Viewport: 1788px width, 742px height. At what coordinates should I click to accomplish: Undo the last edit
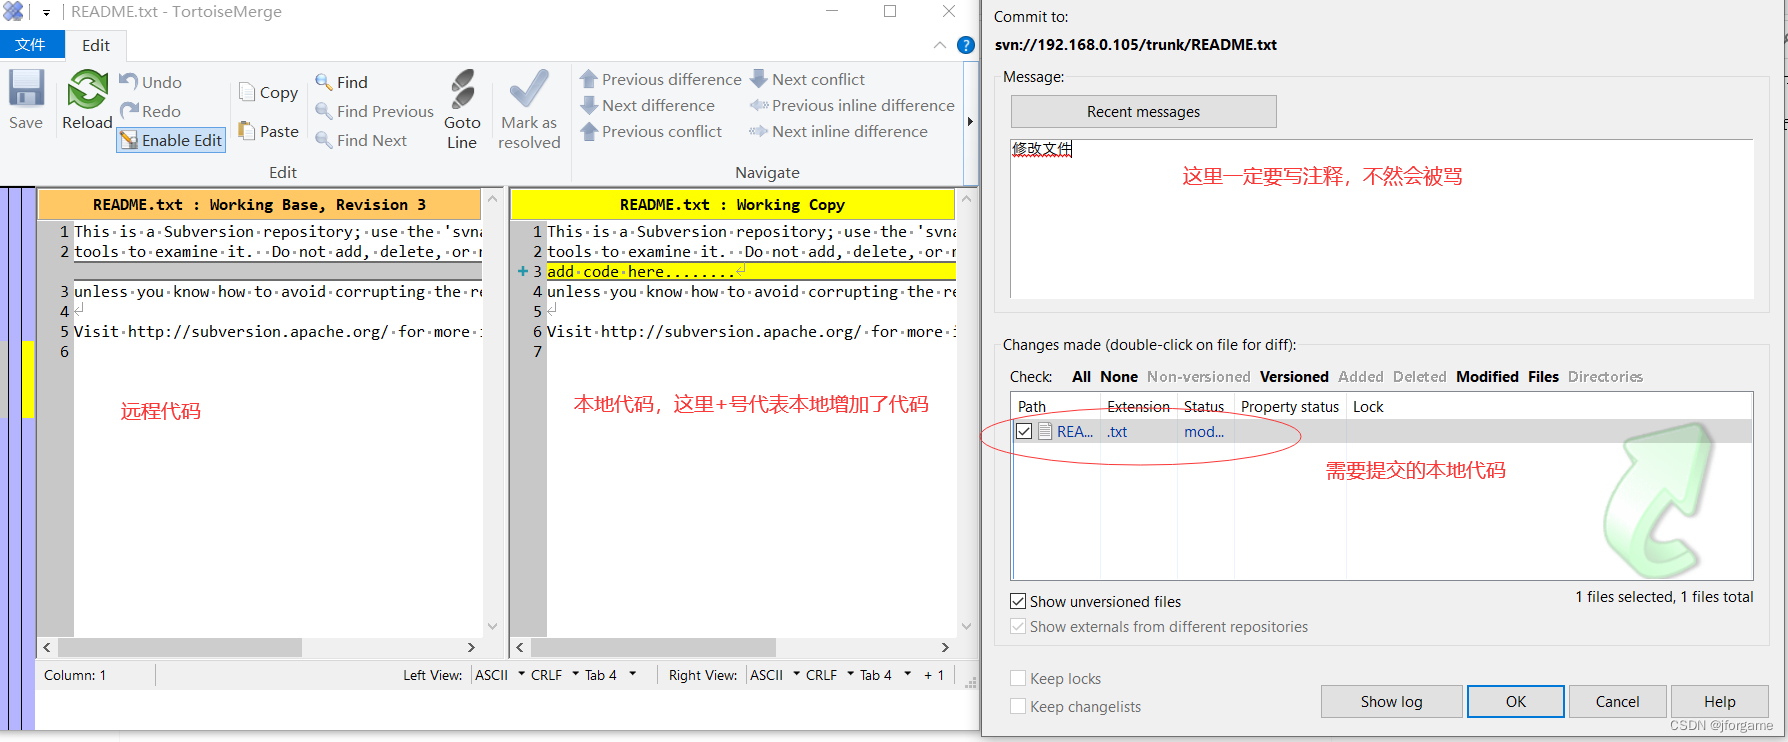tap(151, 82)
